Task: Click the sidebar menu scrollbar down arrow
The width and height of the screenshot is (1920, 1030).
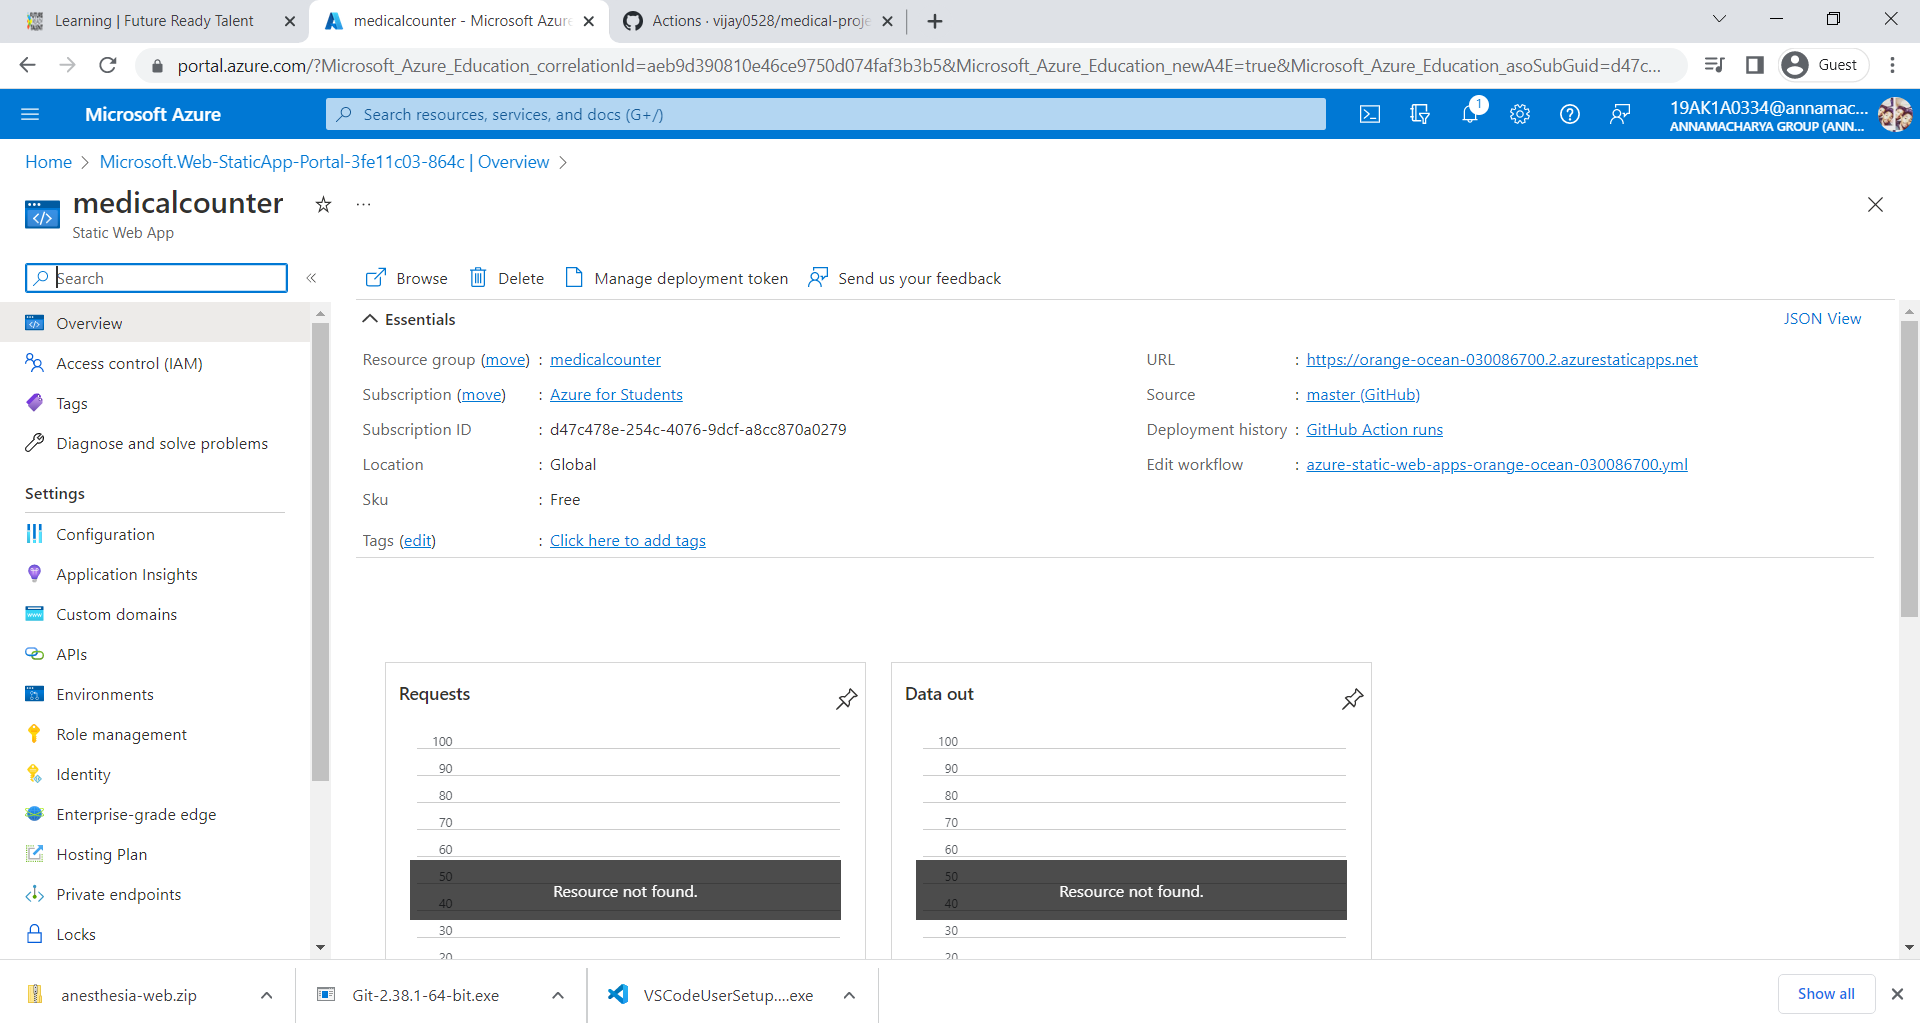Action: click(320, 947)
